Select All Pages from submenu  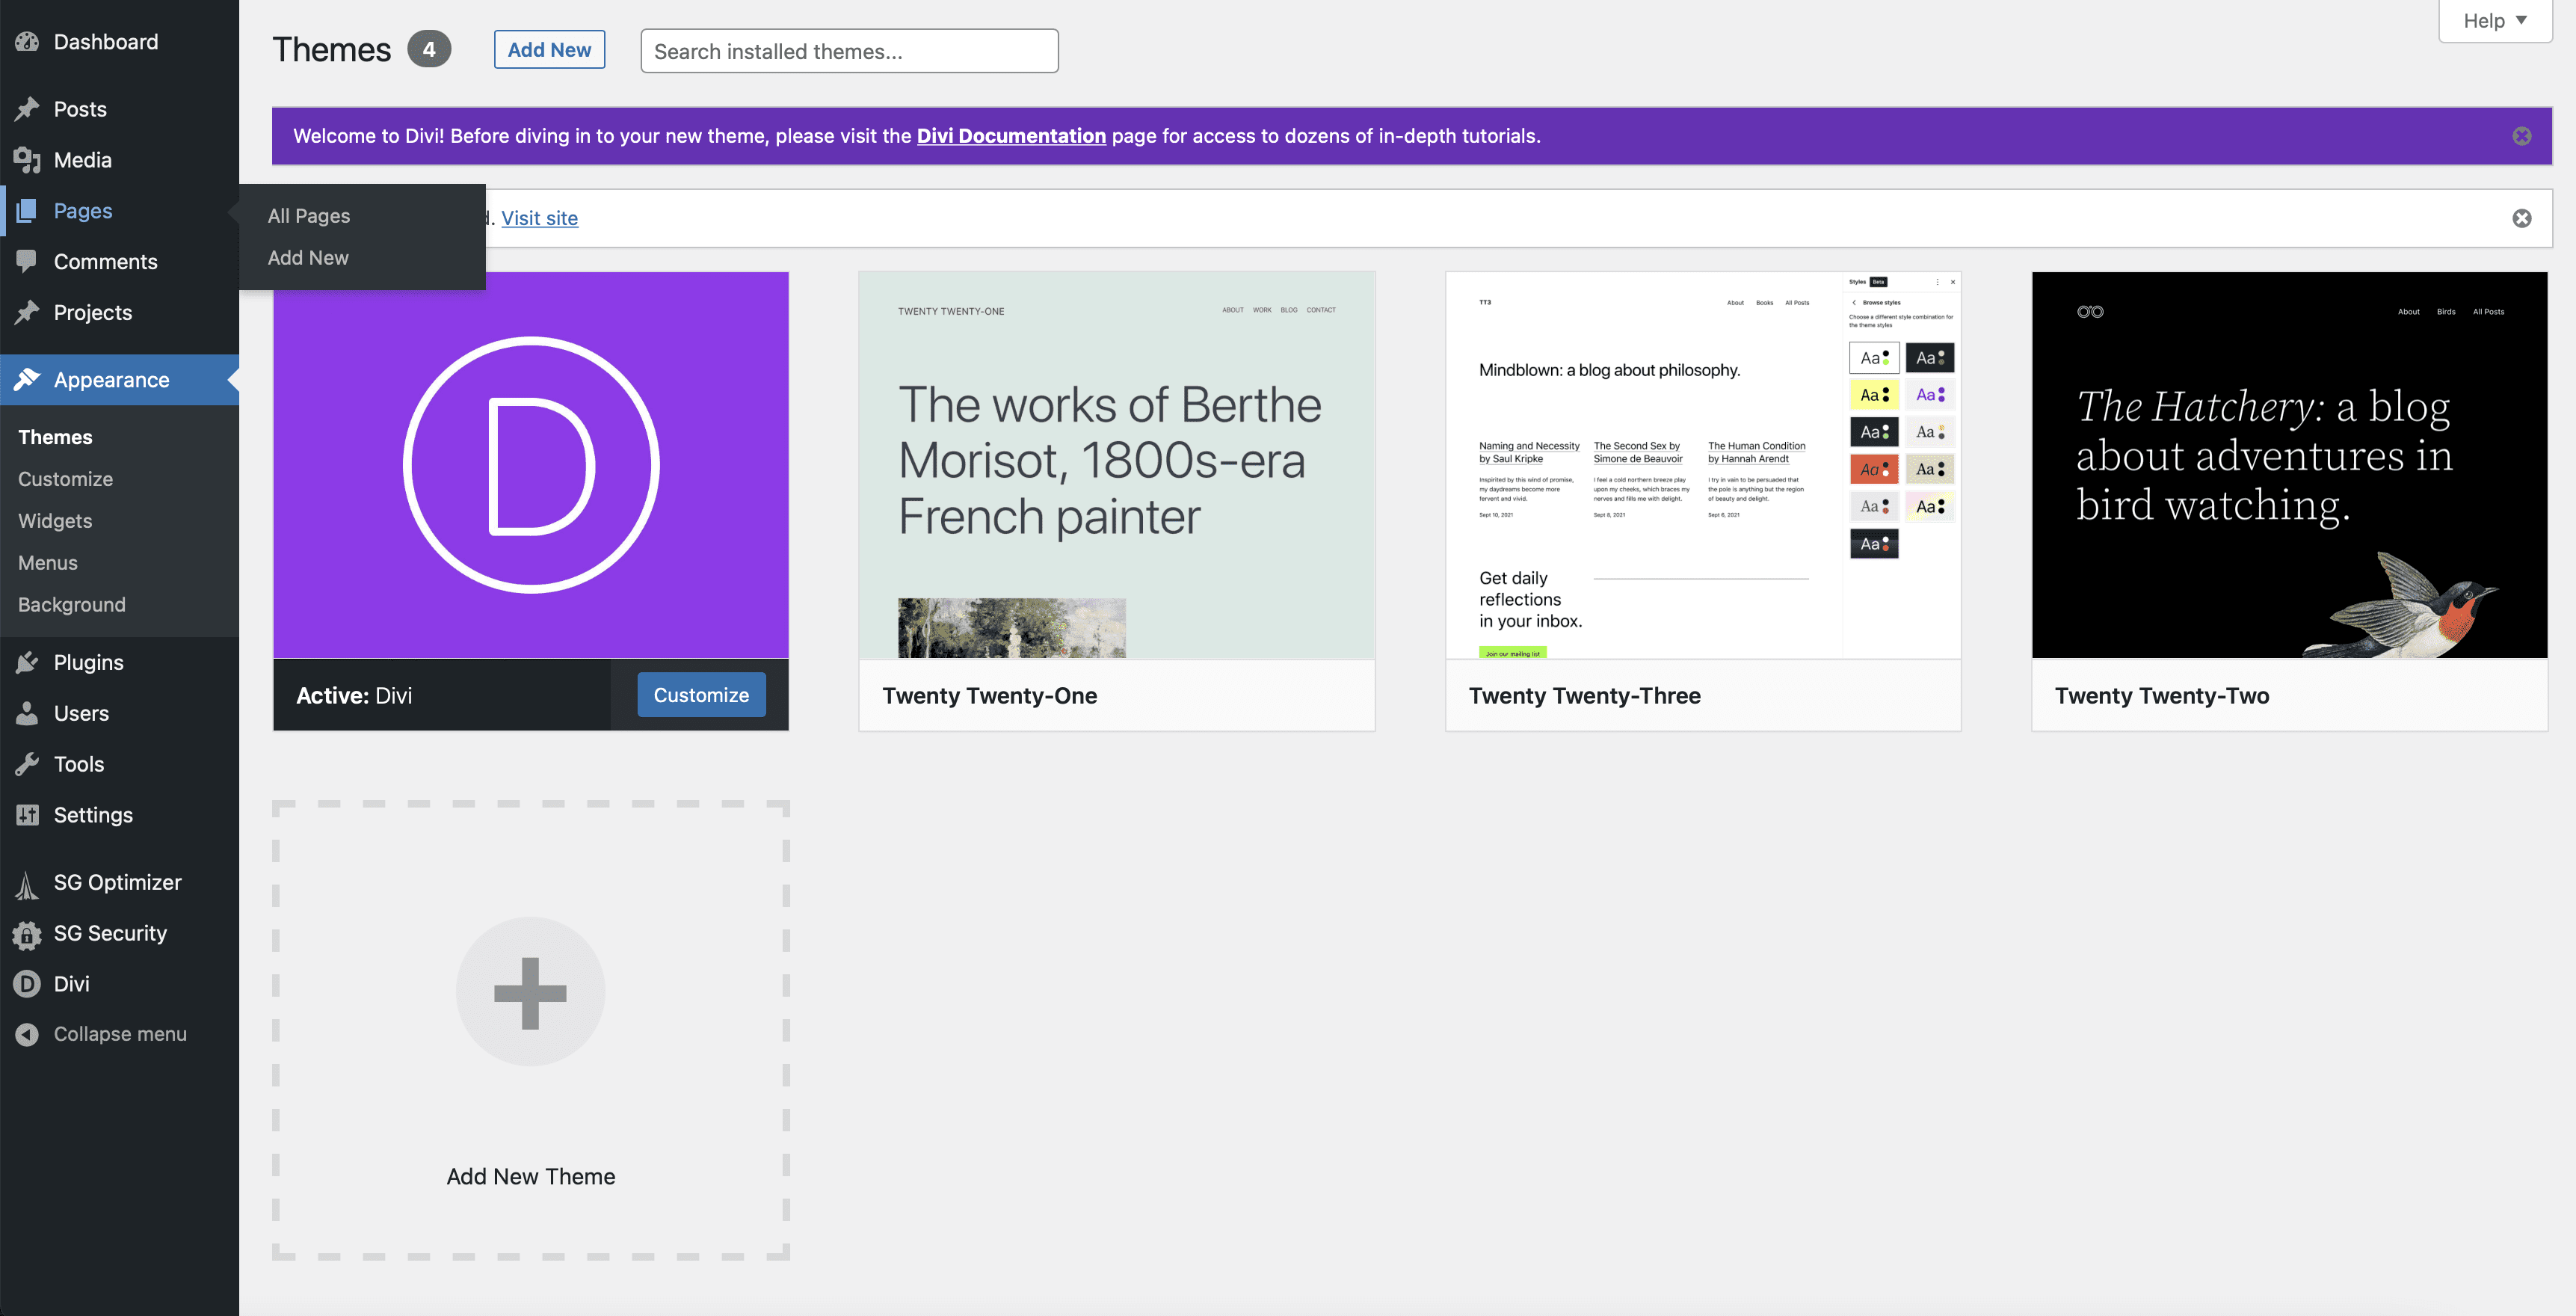pyautogui.click(x=307, y=215)
